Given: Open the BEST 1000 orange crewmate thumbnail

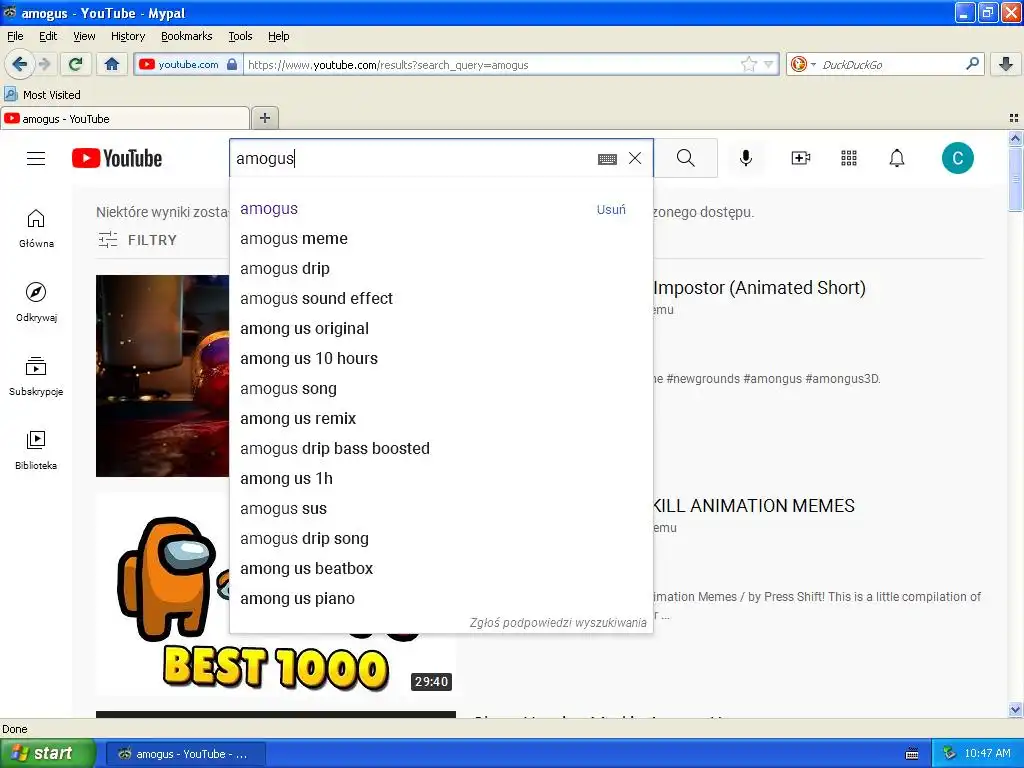Looking at the screenshot, I should pos(276,594).
